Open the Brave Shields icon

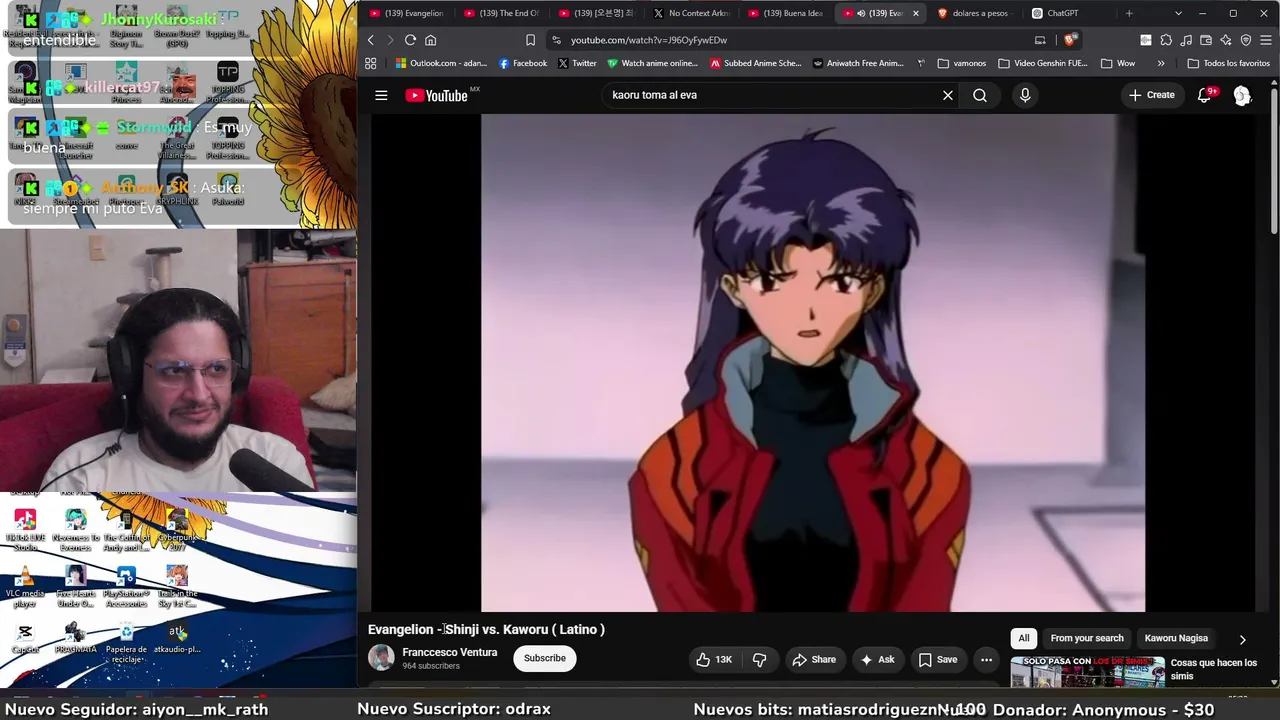[x=1070, y=40]
